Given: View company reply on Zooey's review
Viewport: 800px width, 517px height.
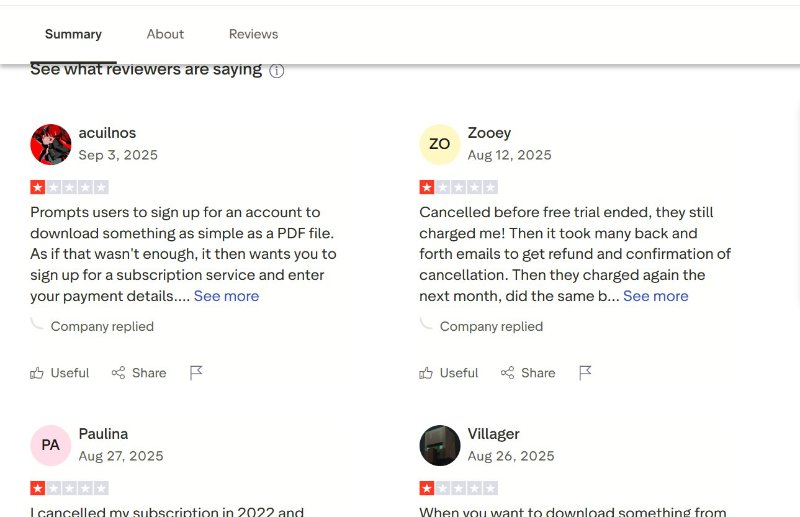Looking at the screenshot, I should tap(491, 327).
